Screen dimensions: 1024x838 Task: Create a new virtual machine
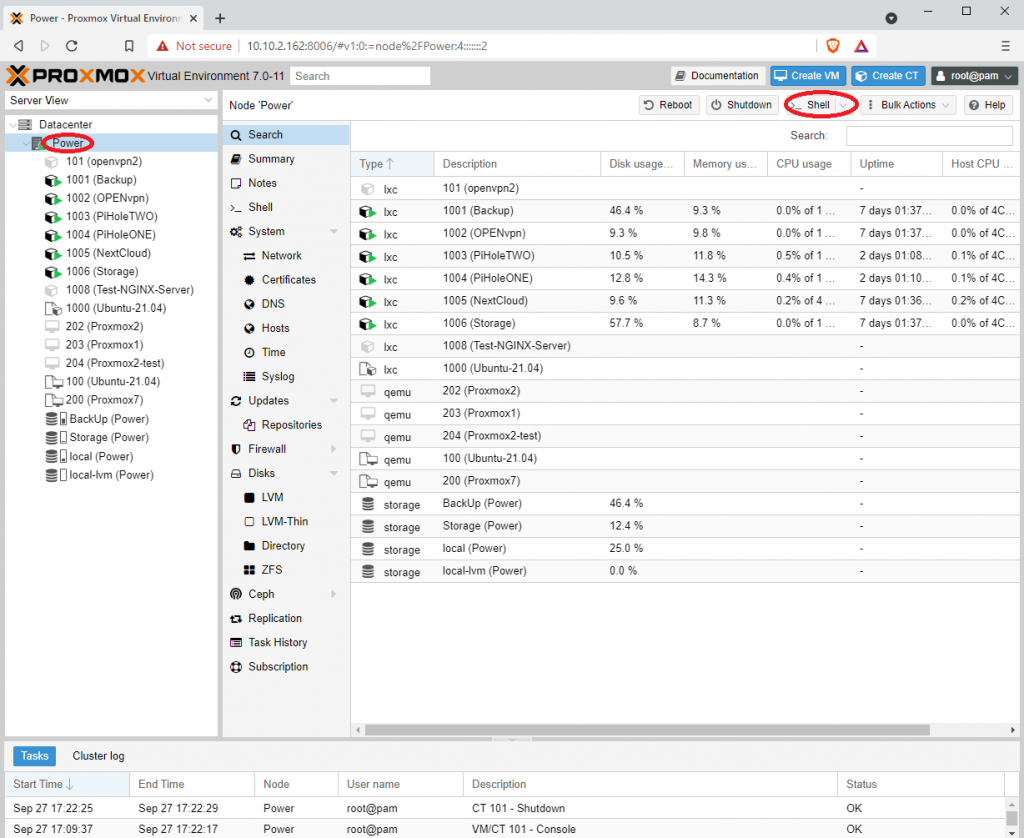[x=806, y=75]
